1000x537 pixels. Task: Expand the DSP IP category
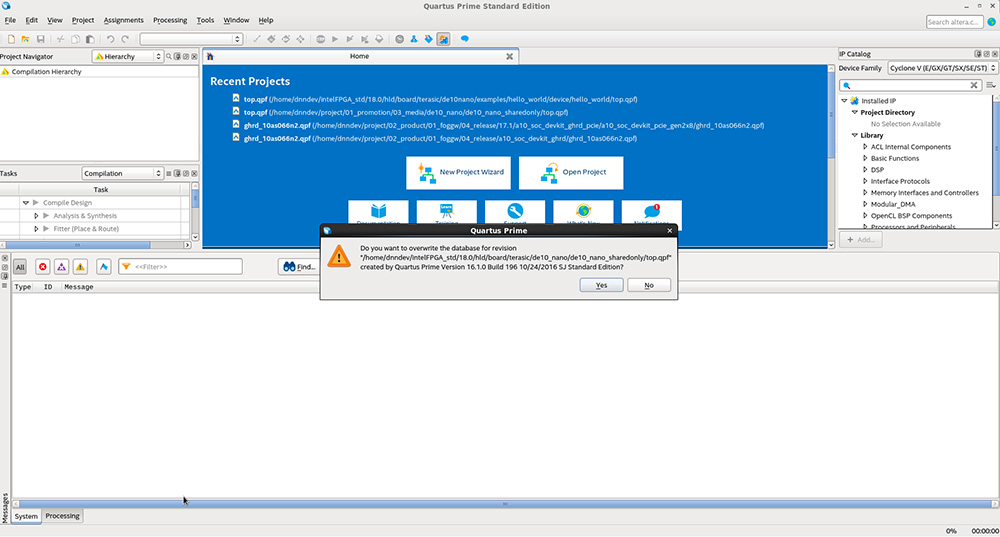tap(865, 170)
